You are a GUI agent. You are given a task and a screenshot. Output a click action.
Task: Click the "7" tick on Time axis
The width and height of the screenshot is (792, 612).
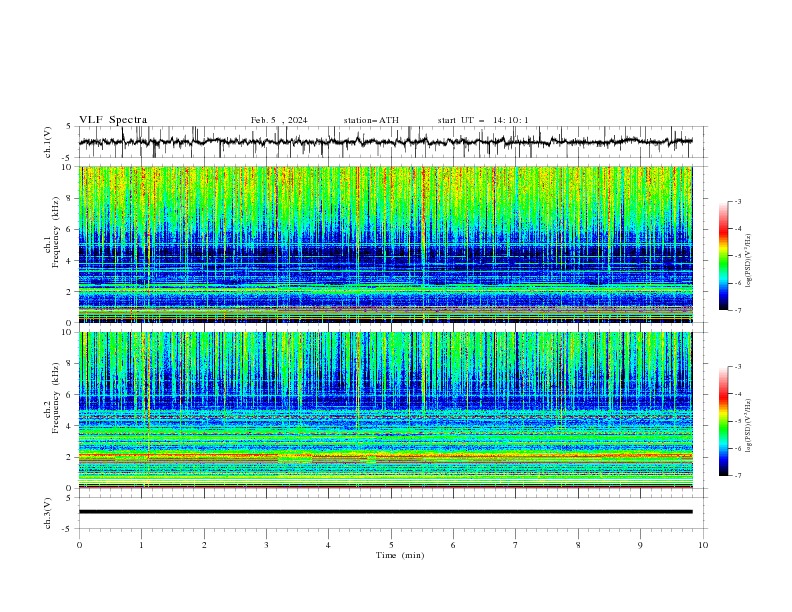point(516,545)
